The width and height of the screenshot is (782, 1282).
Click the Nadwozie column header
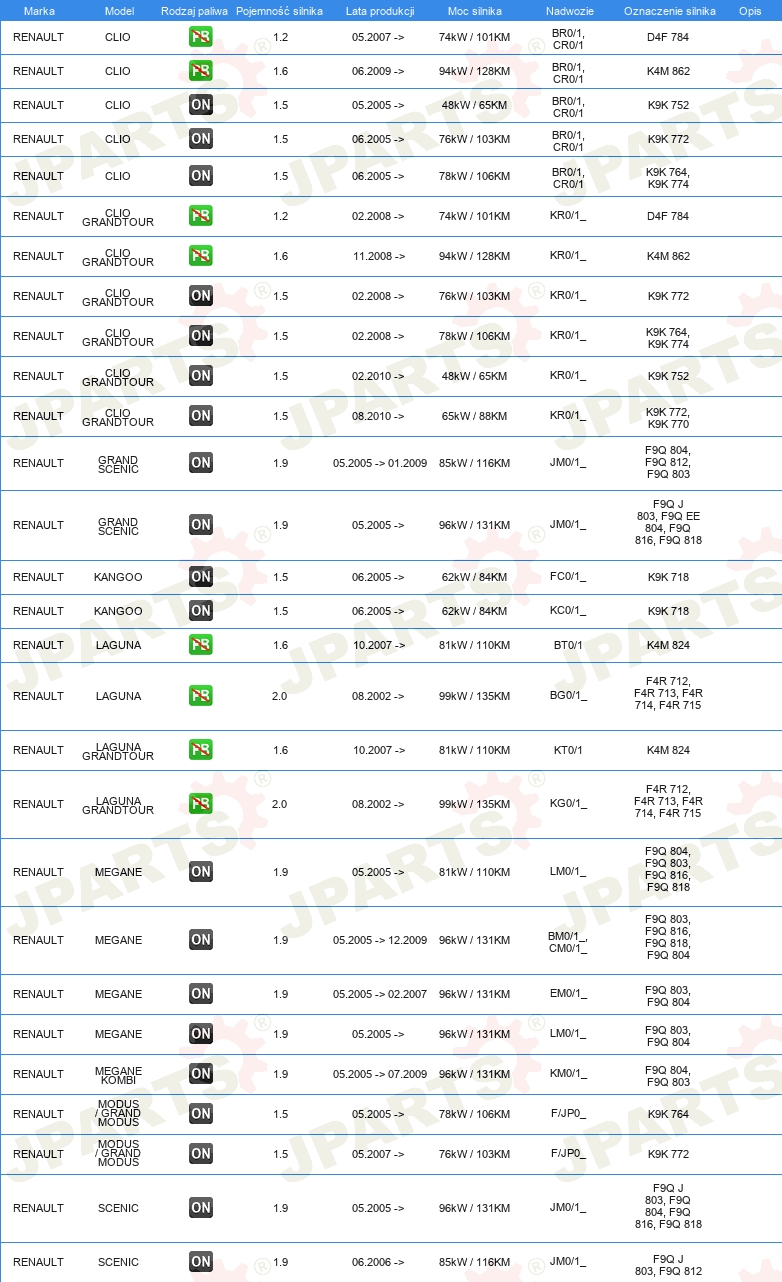click(569, 11)
